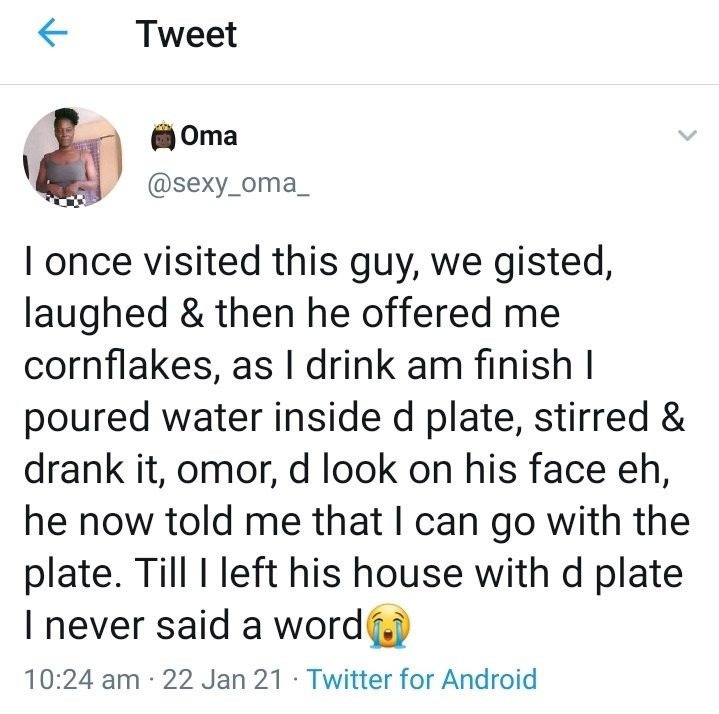The image size is (719, 714).
Task: Open the display name Oma
Action: 209,136
